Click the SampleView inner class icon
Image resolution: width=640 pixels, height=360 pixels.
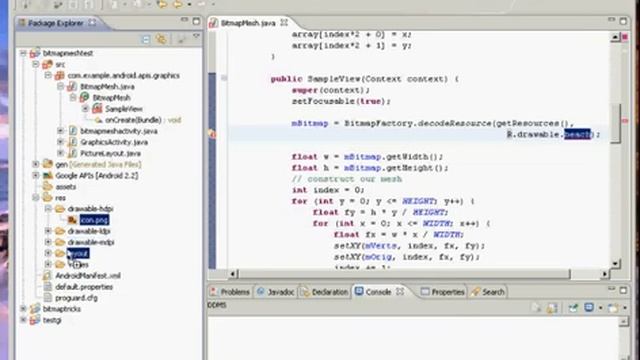pyautogui.click(x=97, y=109)
